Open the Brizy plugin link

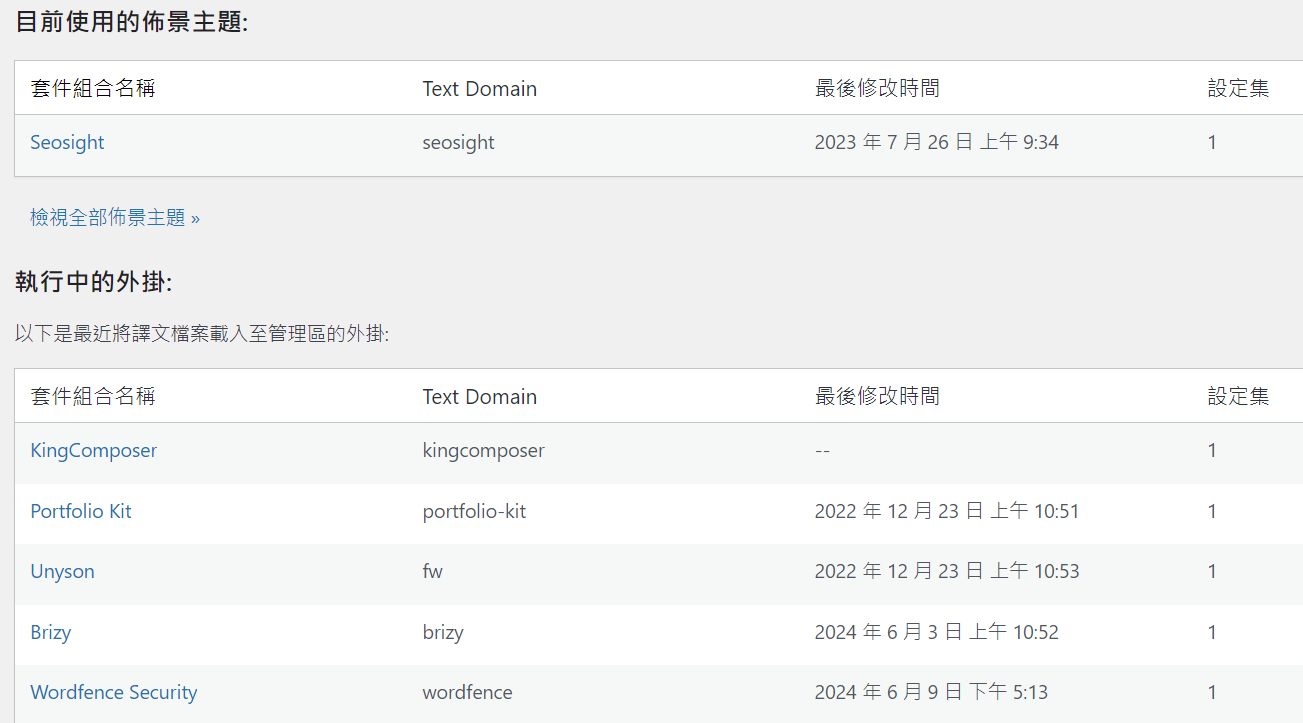50,632
